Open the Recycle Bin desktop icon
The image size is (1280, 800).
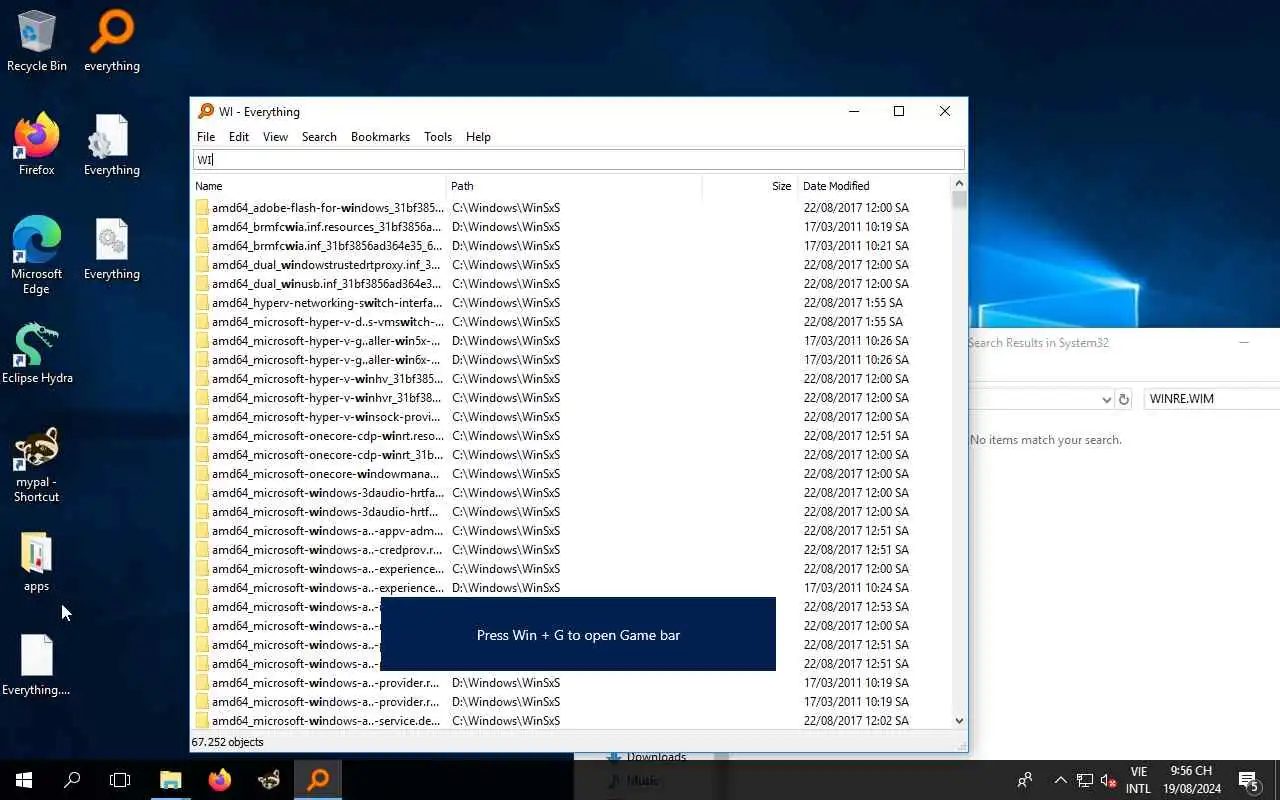click(x=37, y=41)
